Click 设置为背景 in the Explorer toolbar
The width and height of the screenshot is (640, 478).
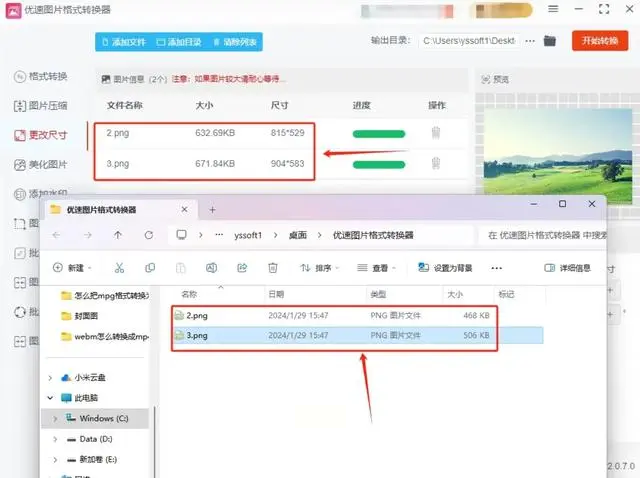(445, 268)
